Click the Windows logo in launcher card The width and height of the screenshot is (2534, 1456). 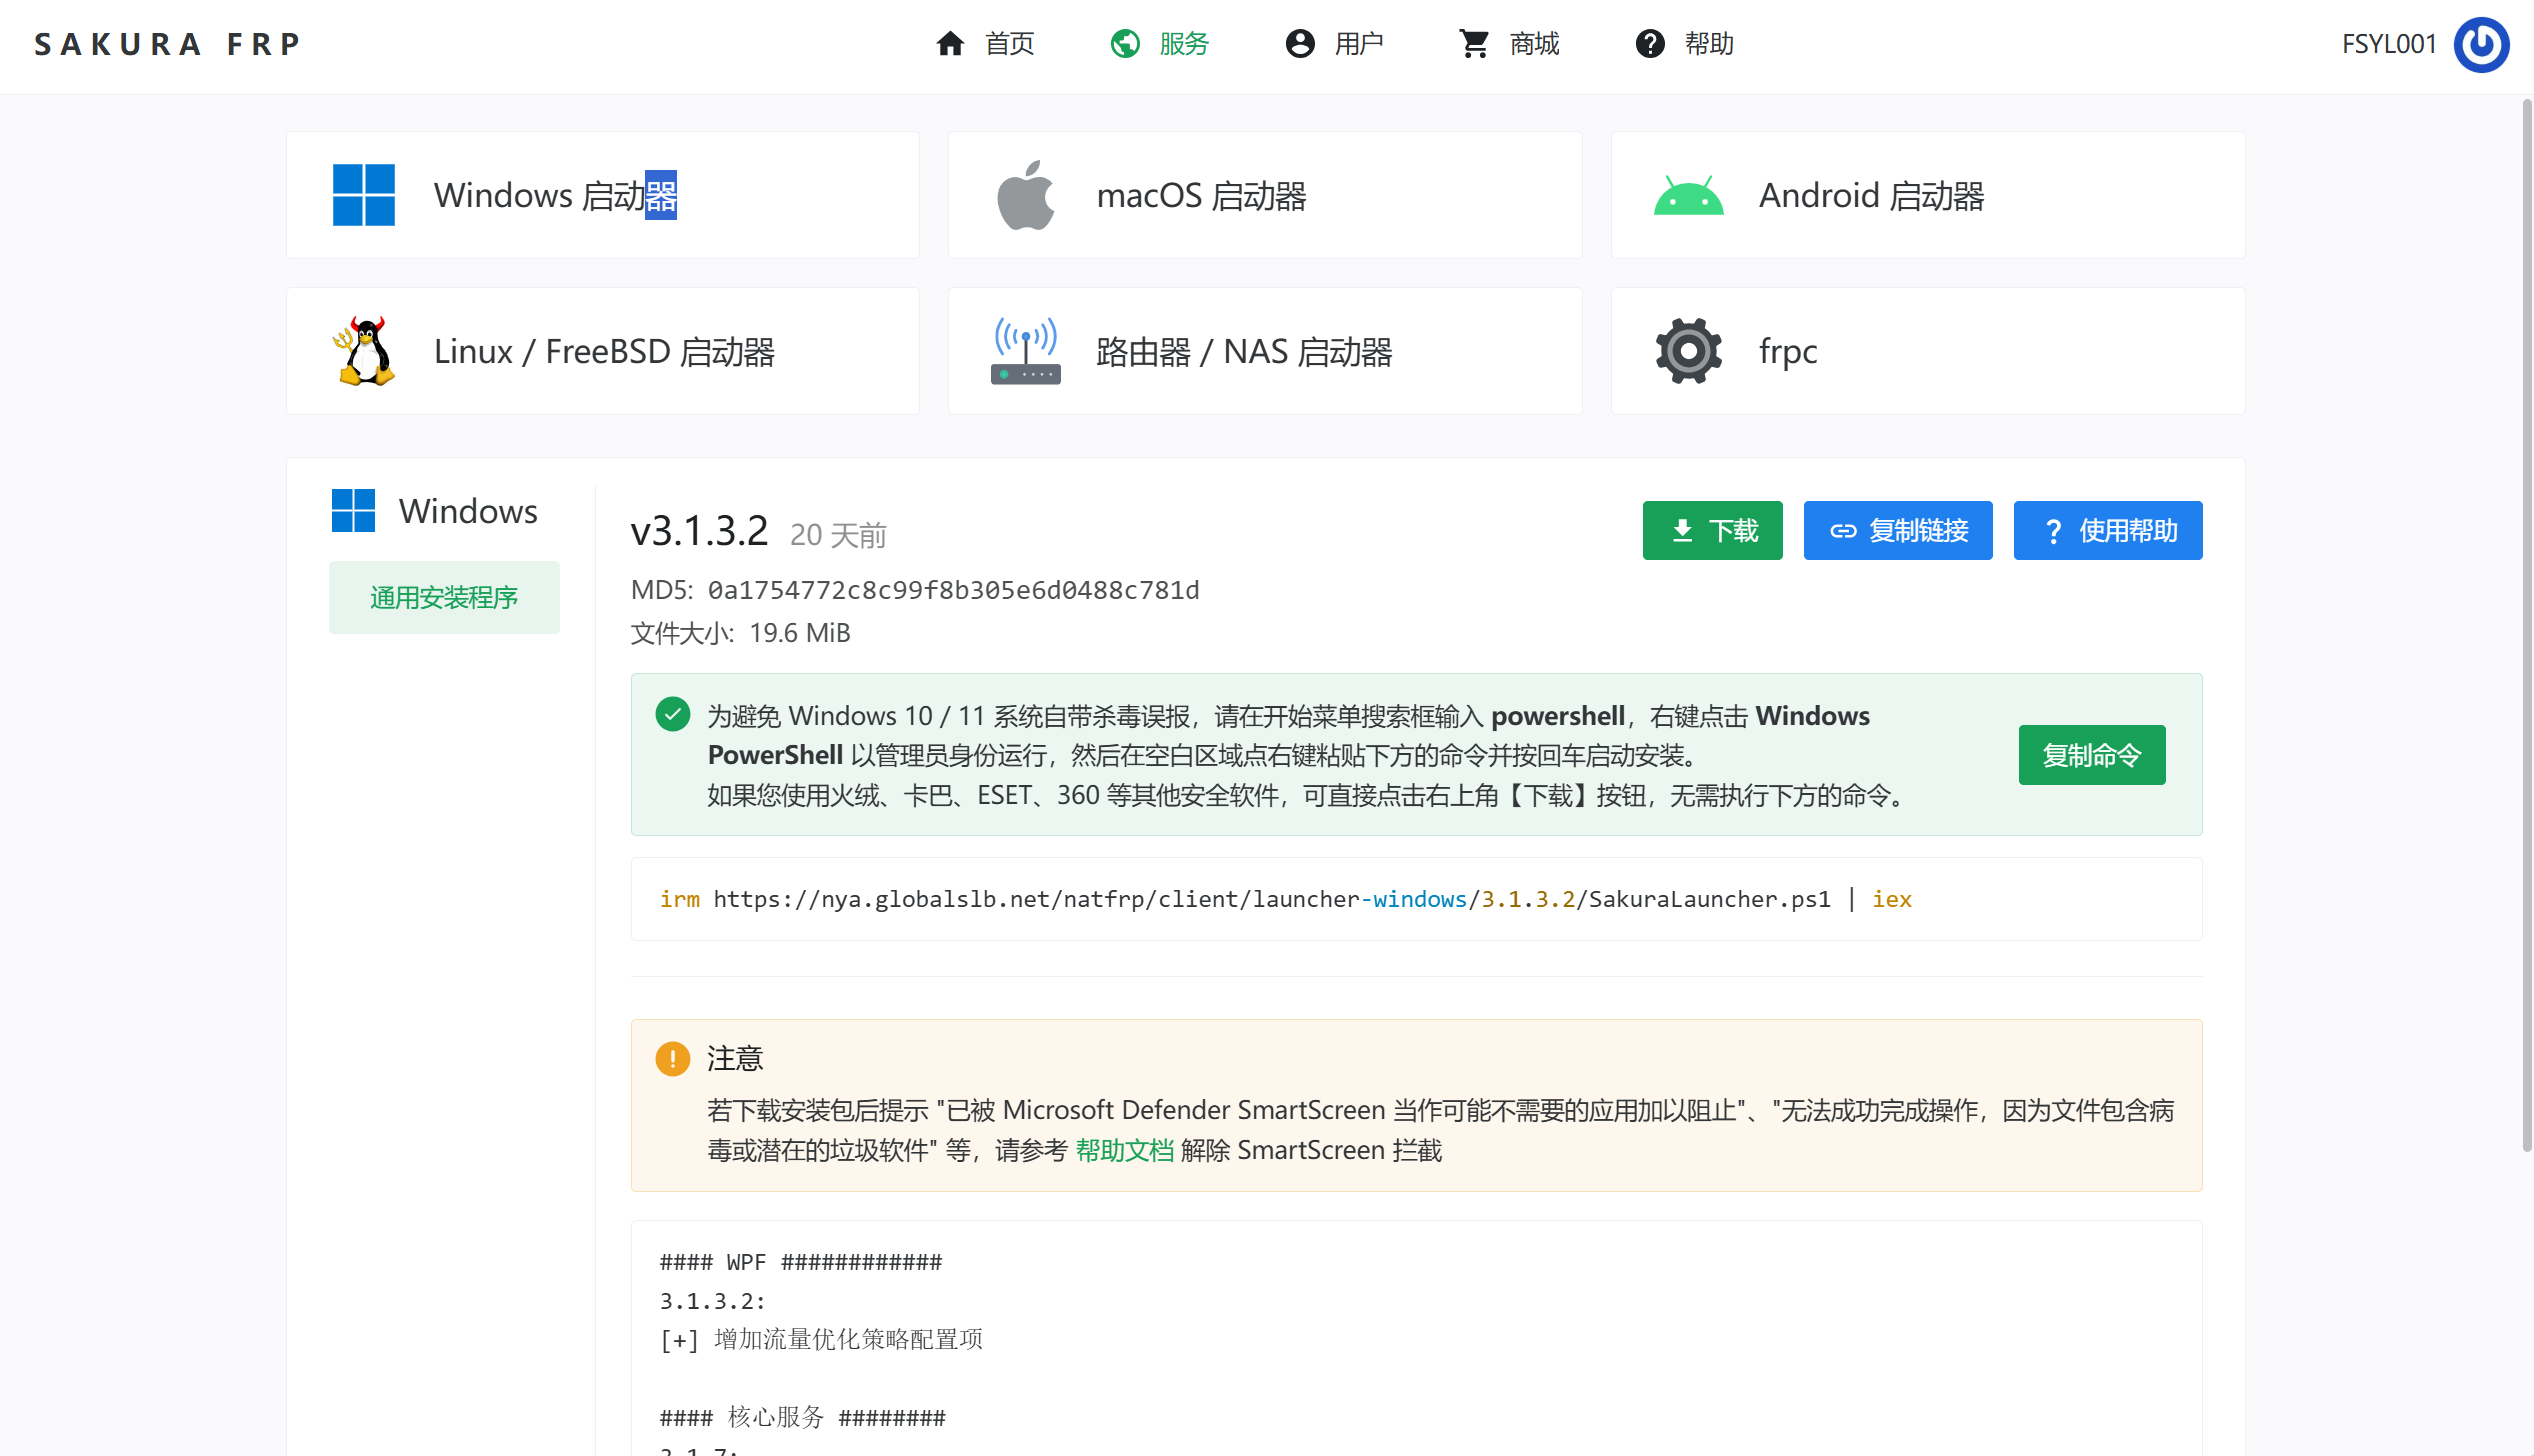tap(364, 195)
